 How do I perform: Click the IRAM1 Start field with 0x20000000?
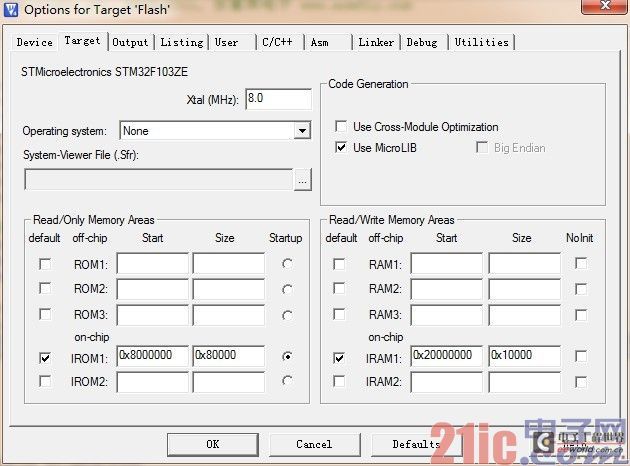coord(446,356)
